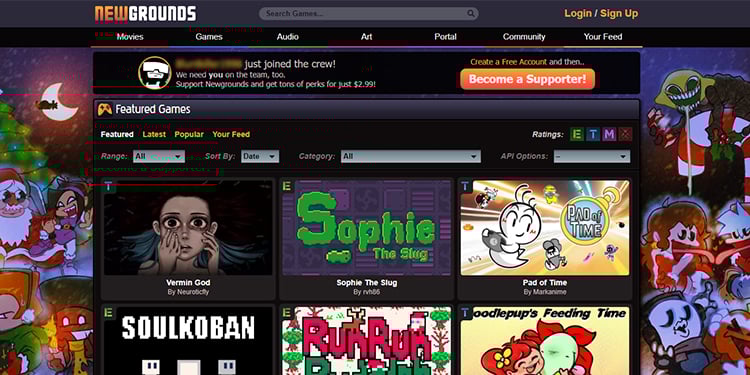Click the Become a Supporter! button
Image resolution: width=750 pixels, height=375 pixels.
(527, 79)
